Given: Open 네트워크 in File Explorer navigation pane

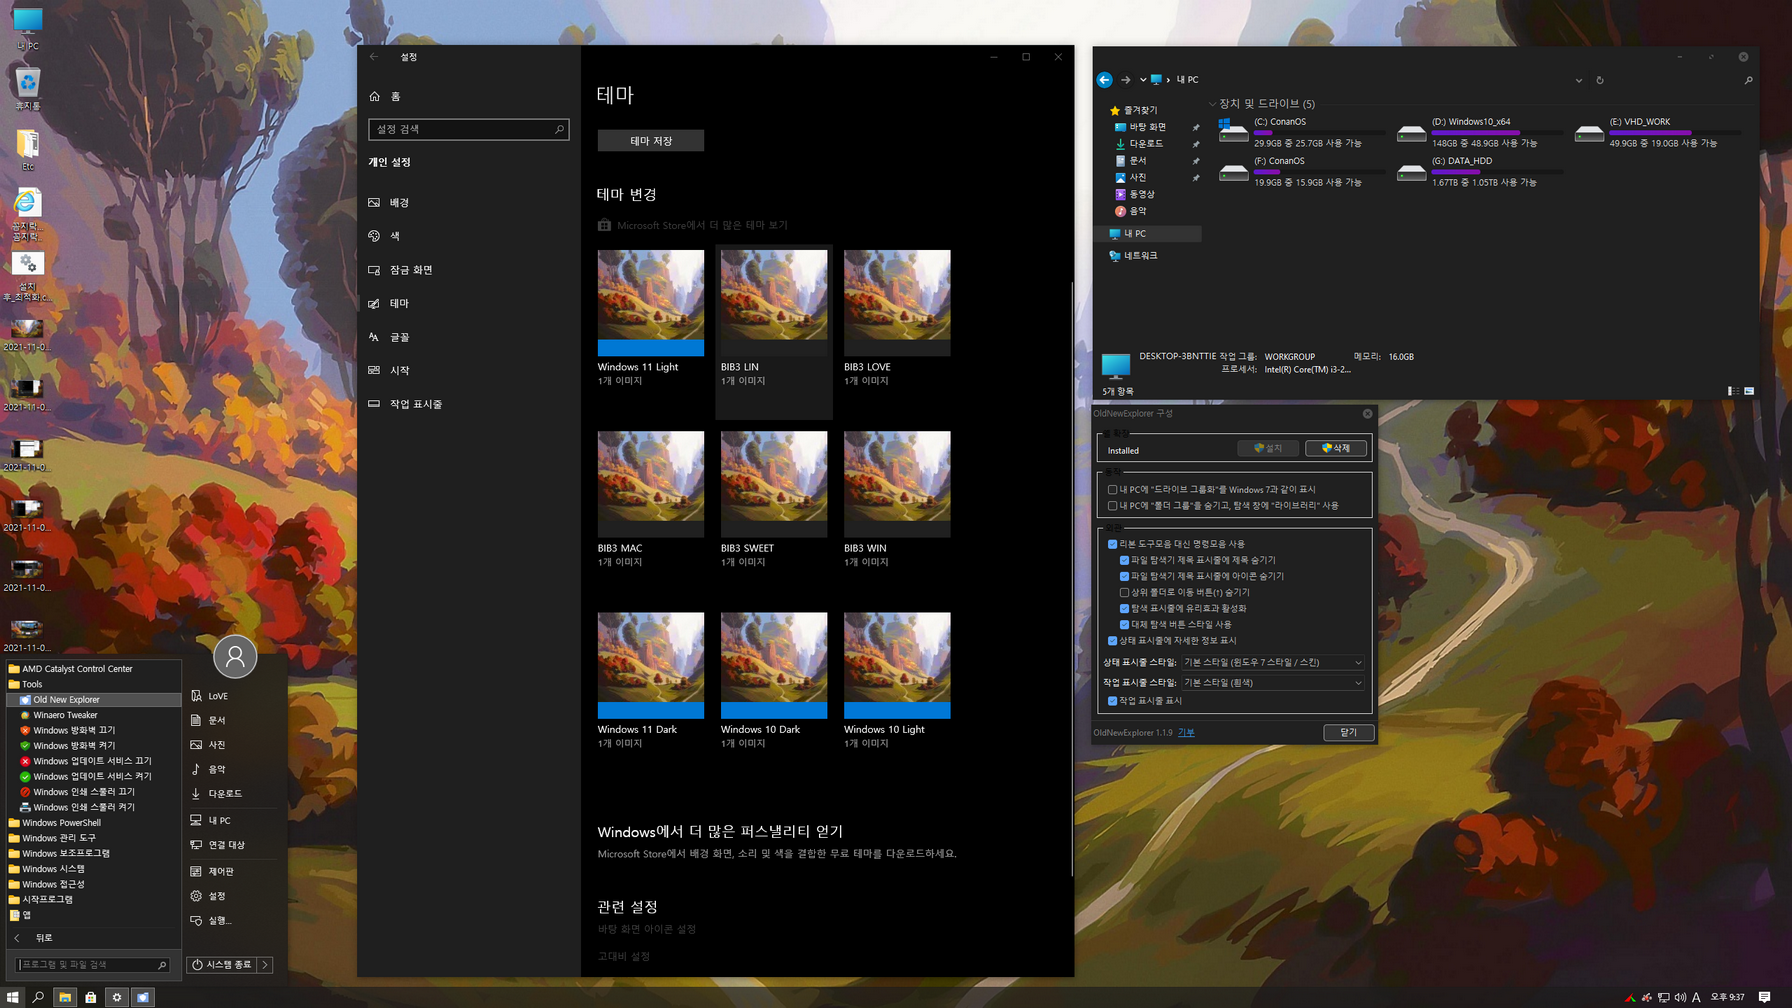Looking at the screenshot, I should pyautogui.click(x=1133, y=256).
